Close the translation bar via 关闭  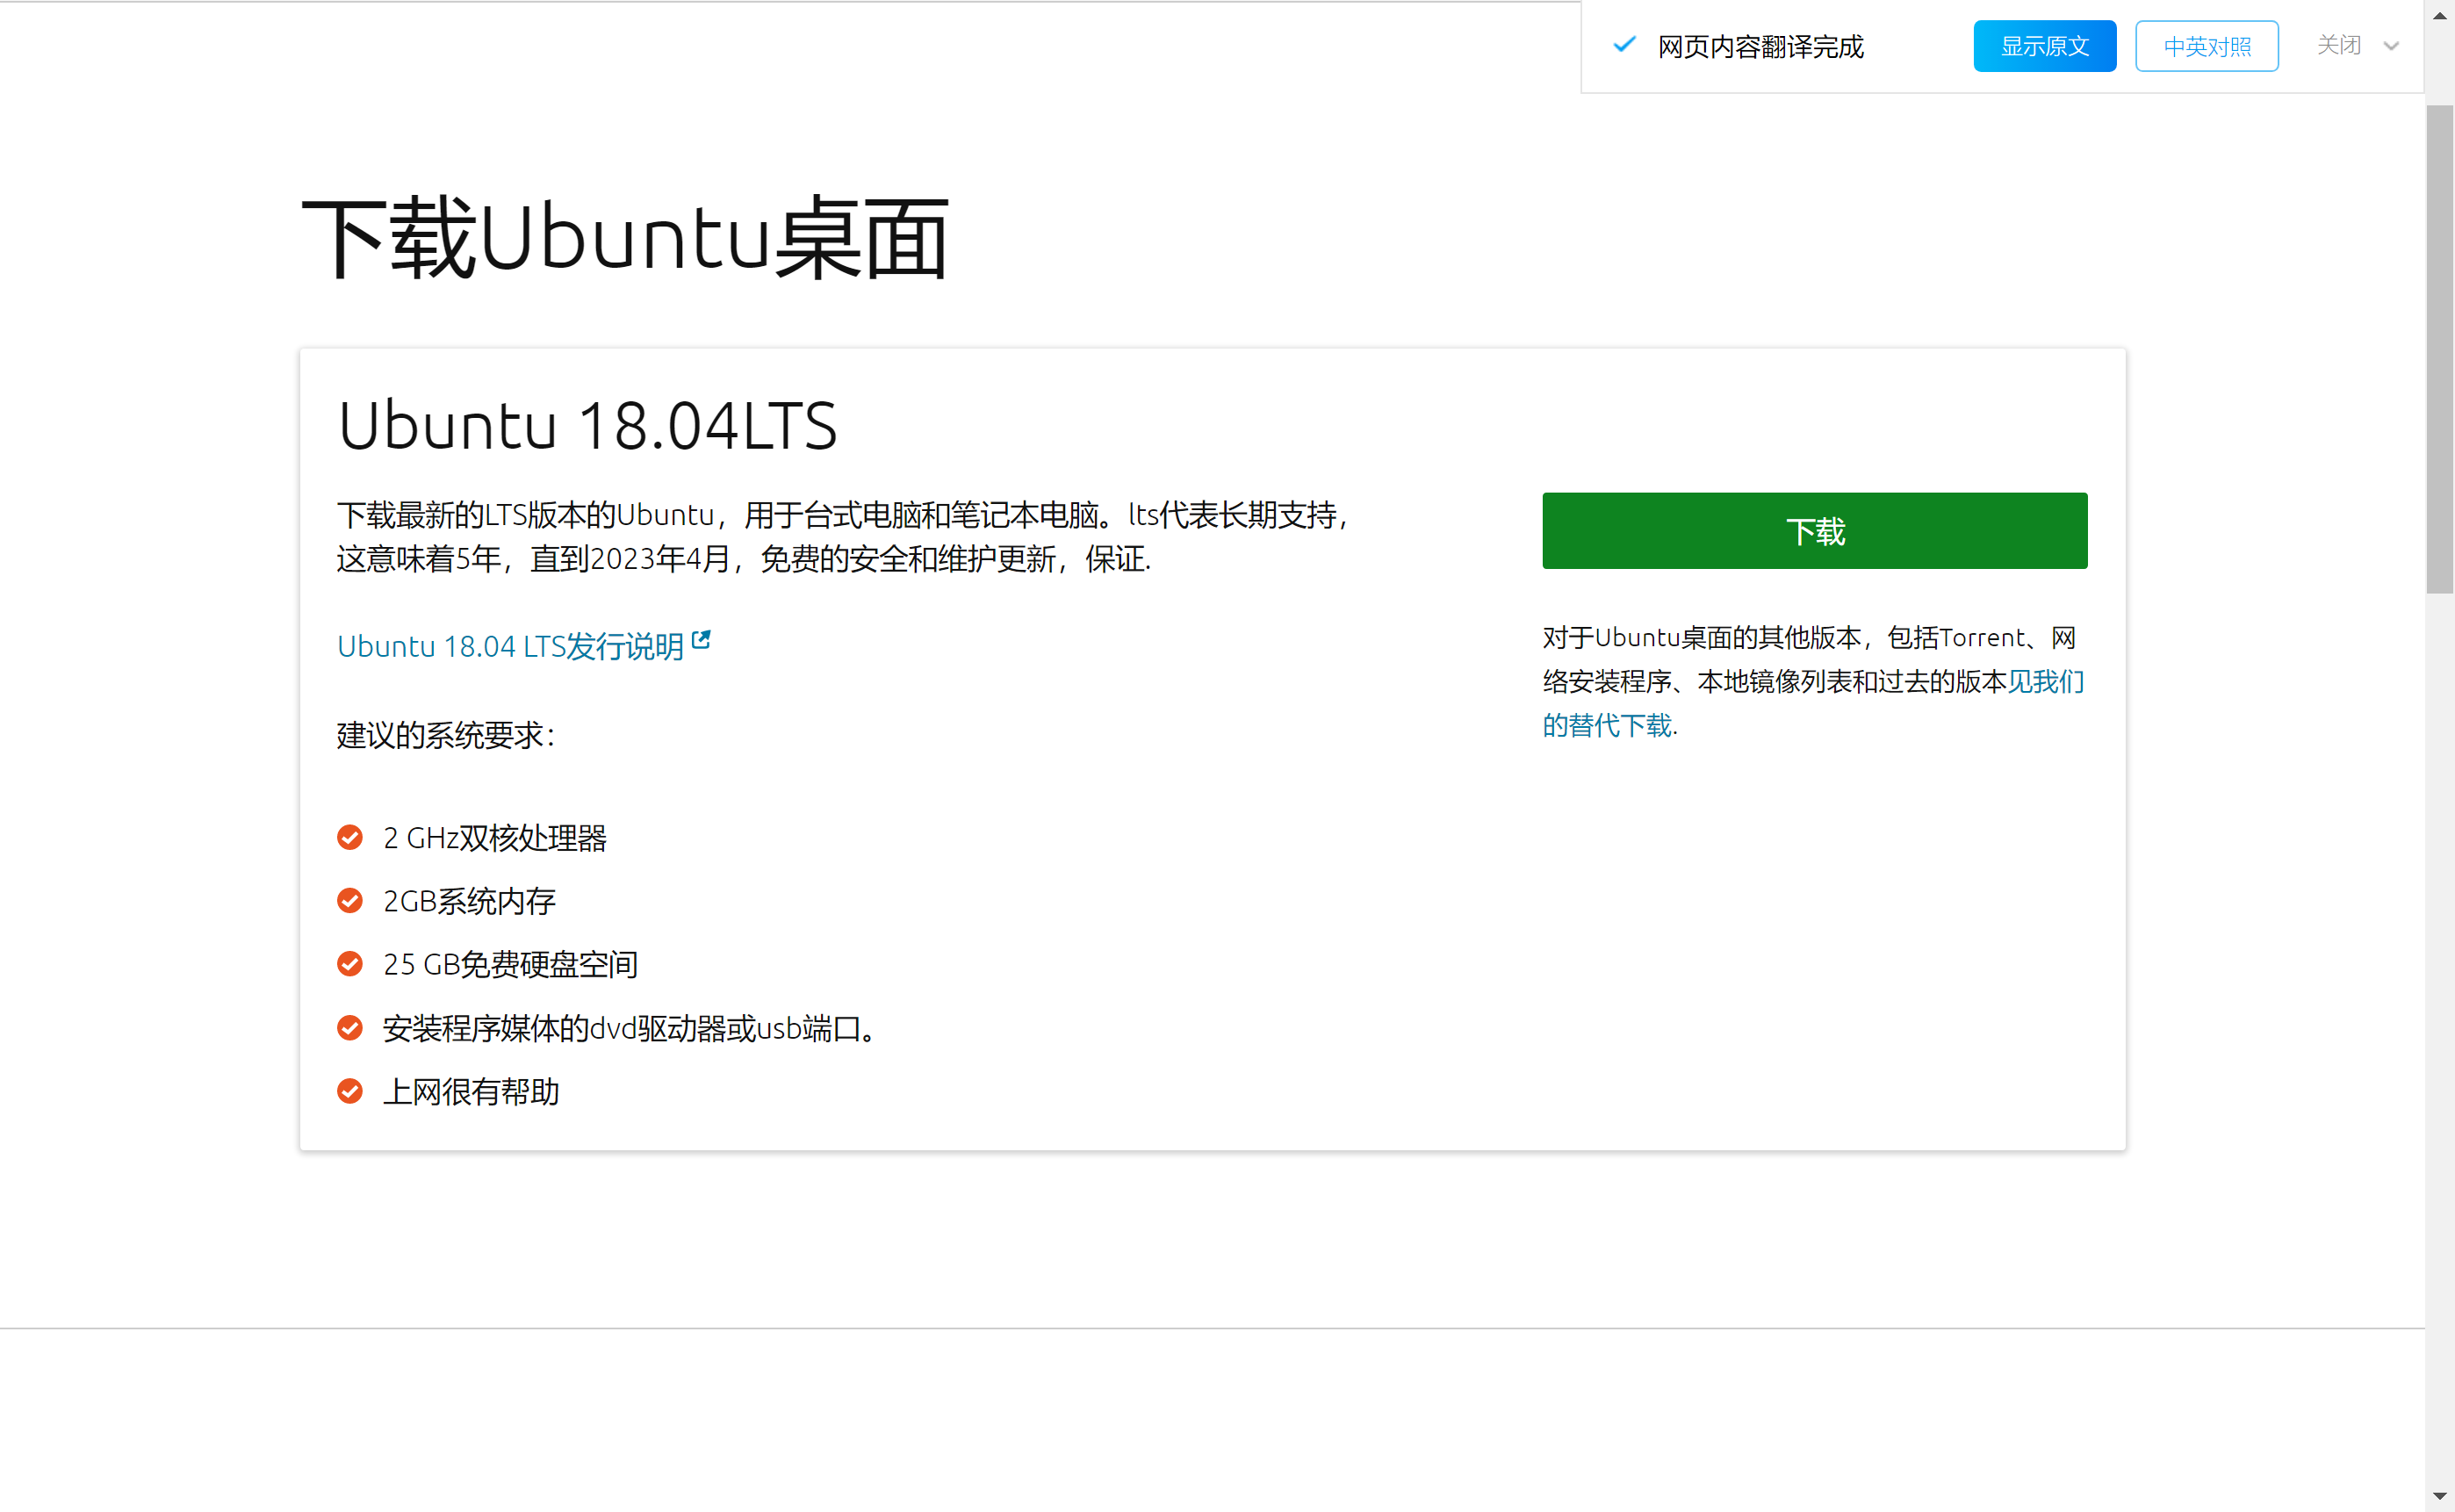(x=2338, y=45)
